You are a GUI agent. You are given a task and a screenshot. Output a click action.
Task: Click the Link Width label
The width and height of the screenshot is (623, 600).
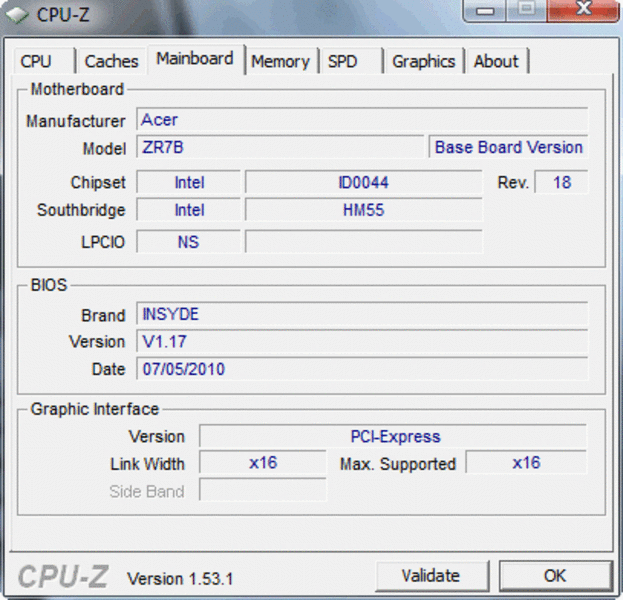(x=147, y=464)
